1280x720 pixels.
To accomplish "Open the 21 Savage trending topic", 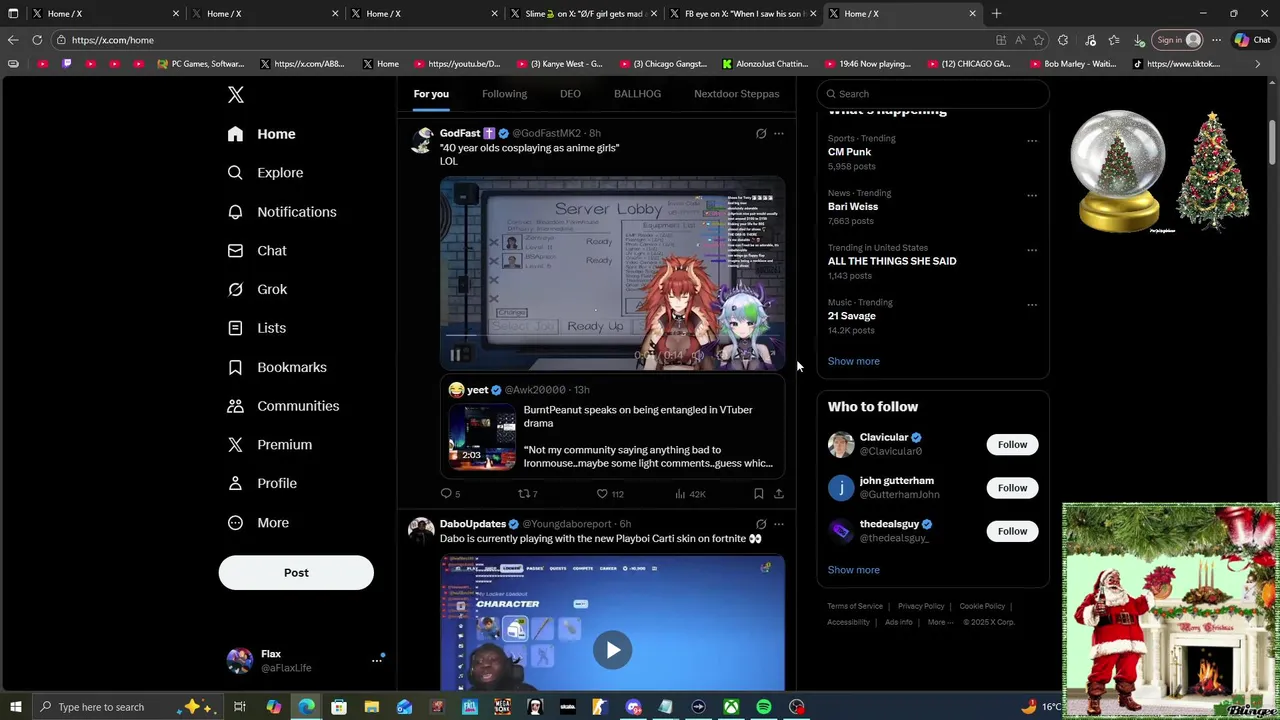I will [x=851, y=316].
